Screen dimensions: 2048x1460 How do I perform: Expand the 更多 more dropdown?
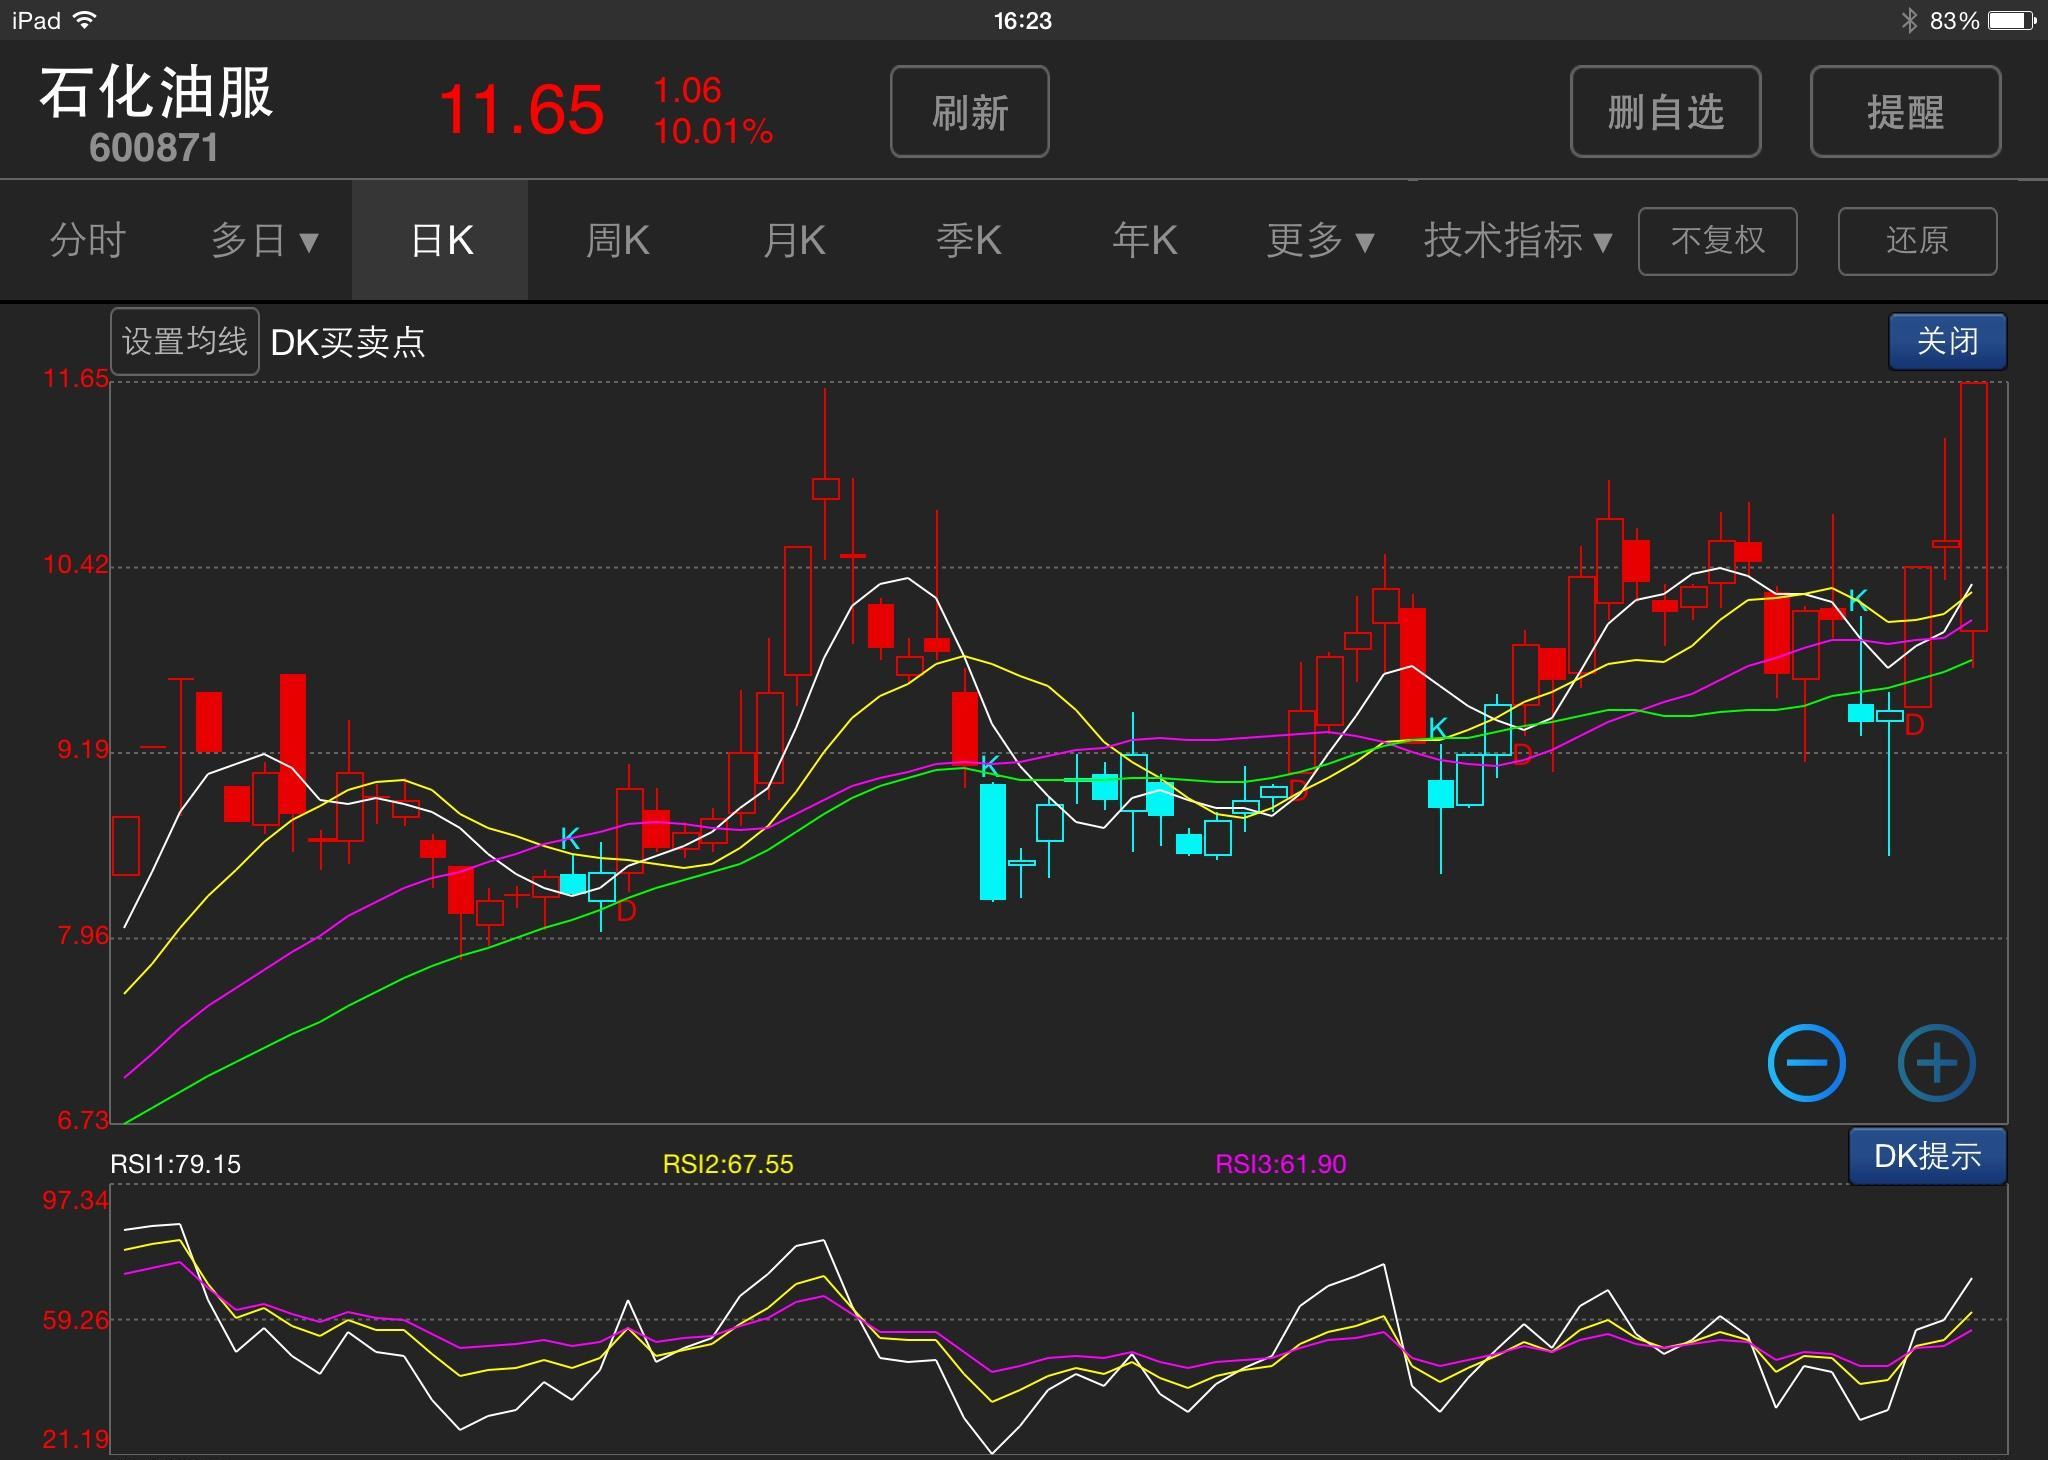pyautogui.click(x=1320, y=240)
